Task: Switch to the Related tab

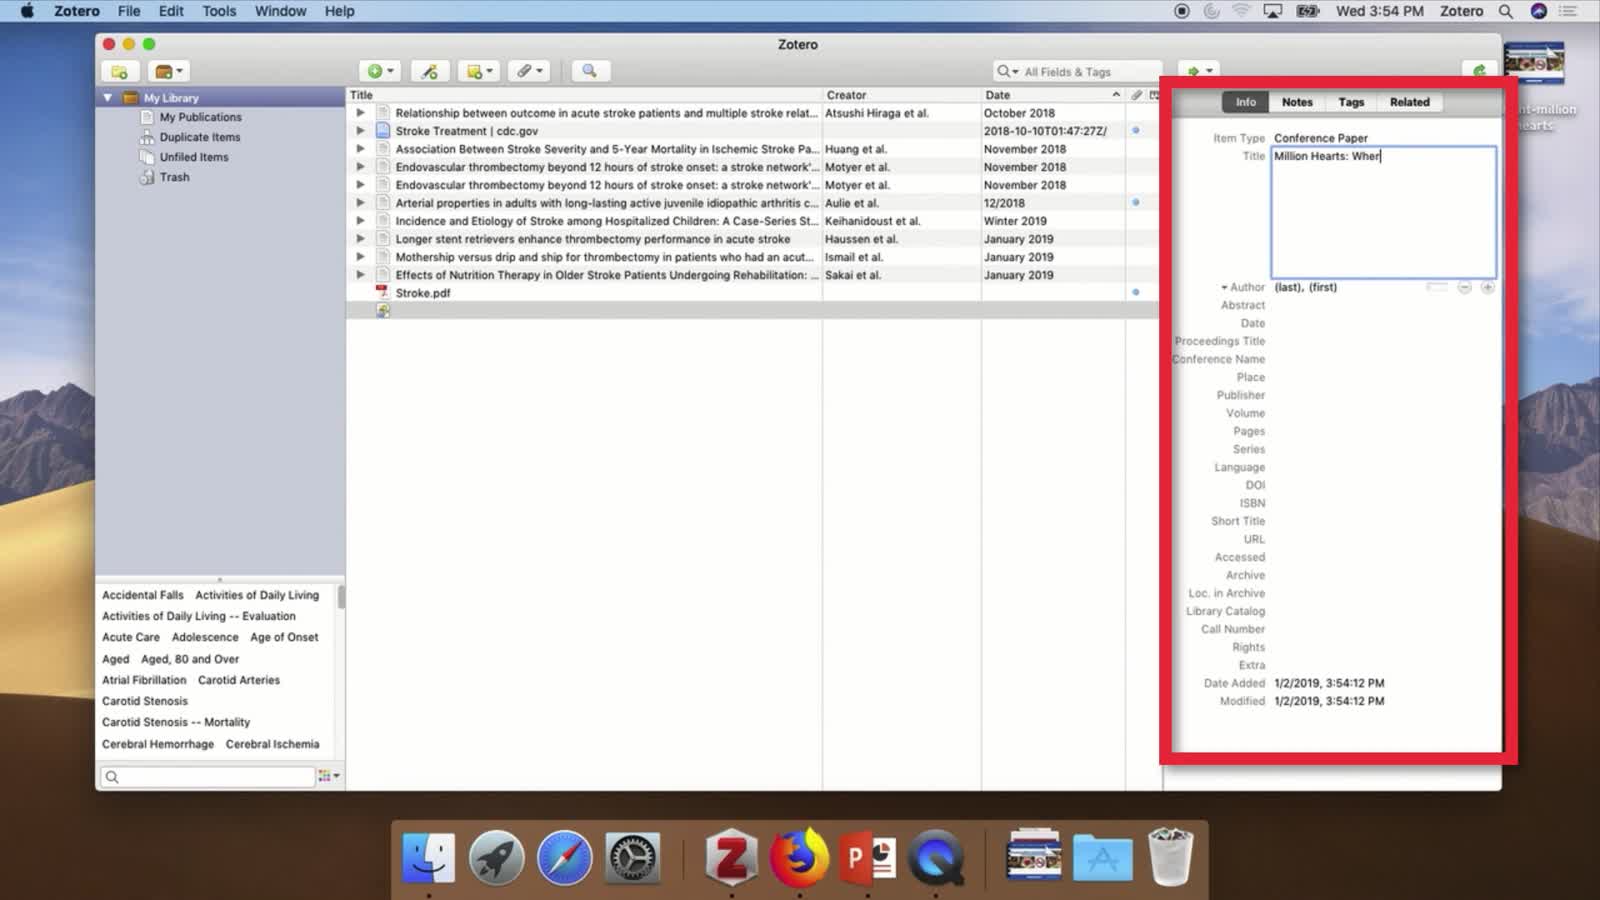Action: (x=1409, y=102)
